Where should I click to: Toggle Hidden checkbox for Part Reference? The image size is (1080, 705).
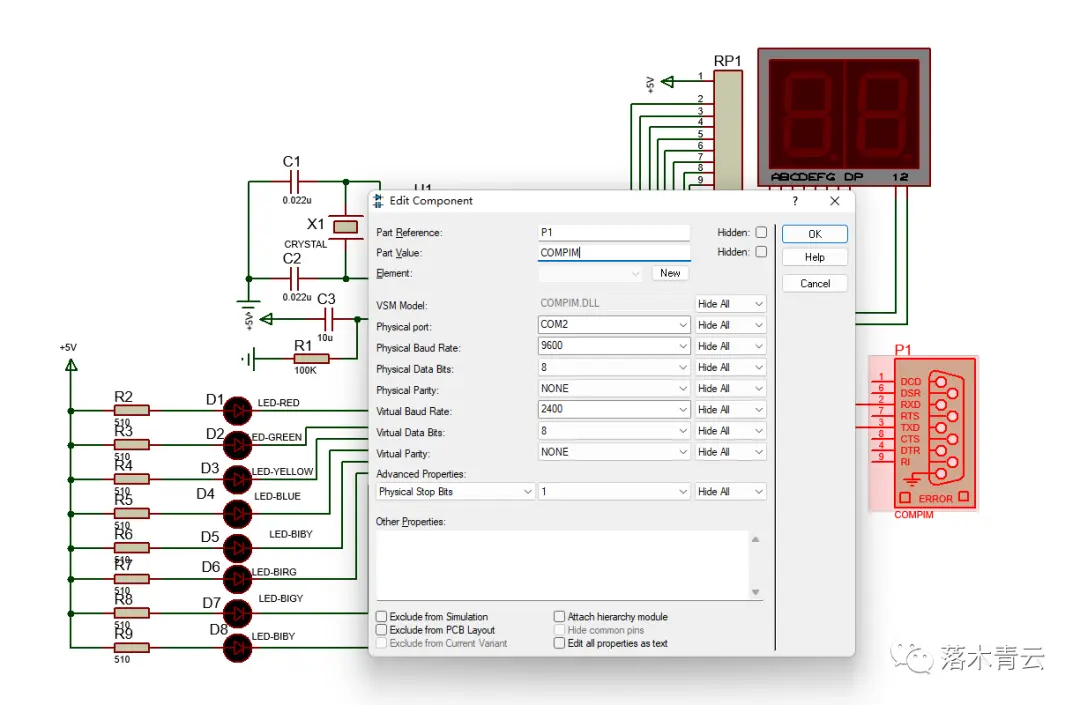click(761, 232)
